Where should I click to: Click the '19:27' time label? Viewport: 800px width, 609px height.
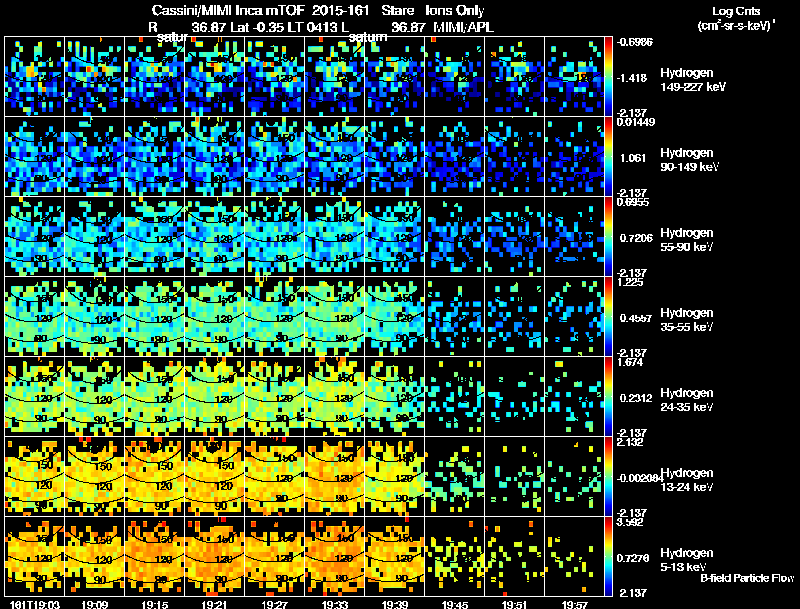(x=274, y=605)
